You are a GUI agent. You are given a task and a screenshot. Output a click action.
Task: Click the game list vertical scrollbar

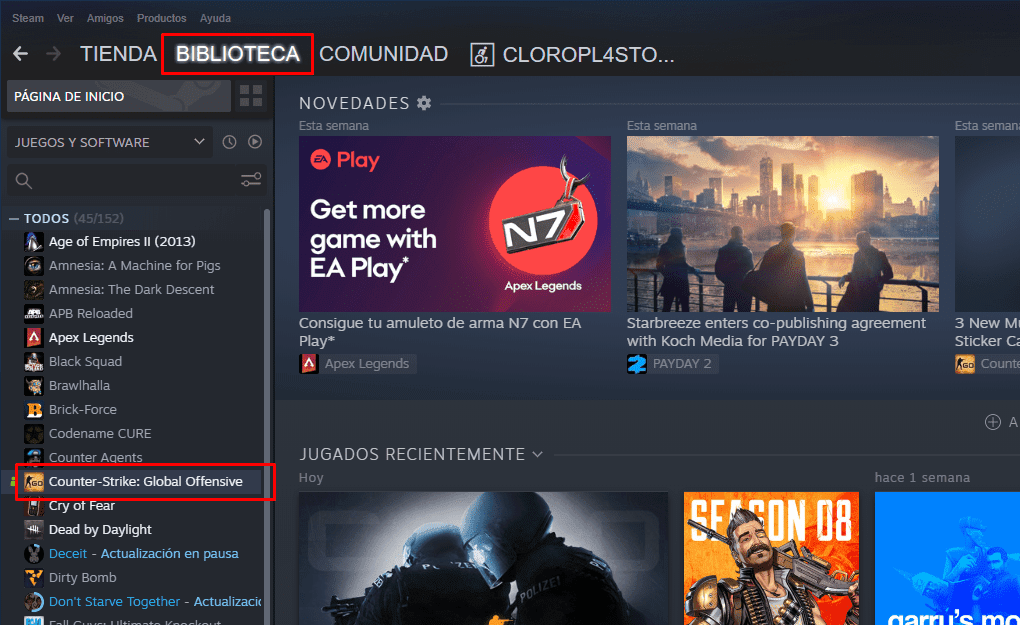pos(266,416)
